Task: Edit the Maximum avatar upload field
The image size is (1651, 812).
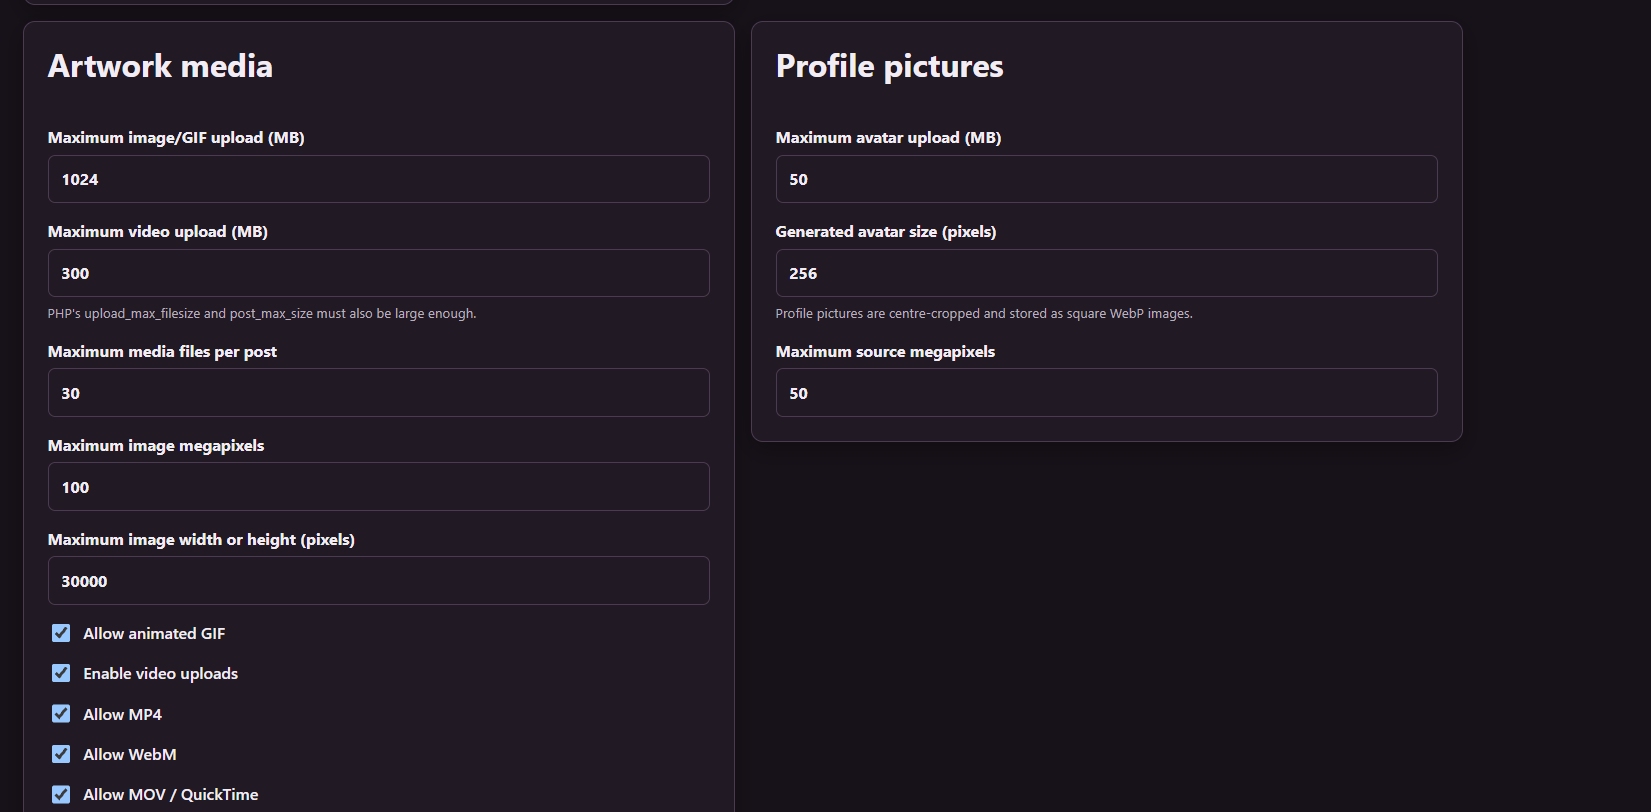Action: coord(1106,179)
